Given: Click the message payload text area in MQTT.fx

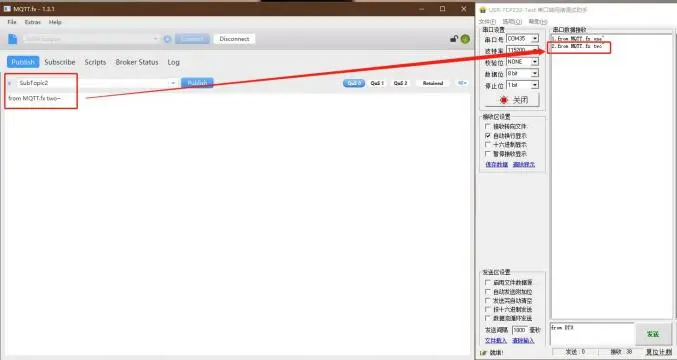Looking at the screenshot, I should click(x=237, y=224).
